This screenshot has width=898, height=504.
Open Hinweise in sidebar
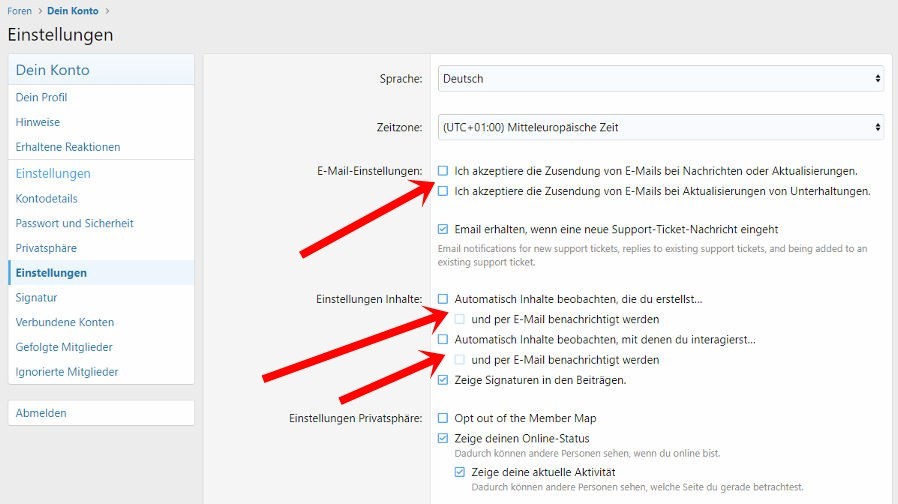(x=101, y=122)
